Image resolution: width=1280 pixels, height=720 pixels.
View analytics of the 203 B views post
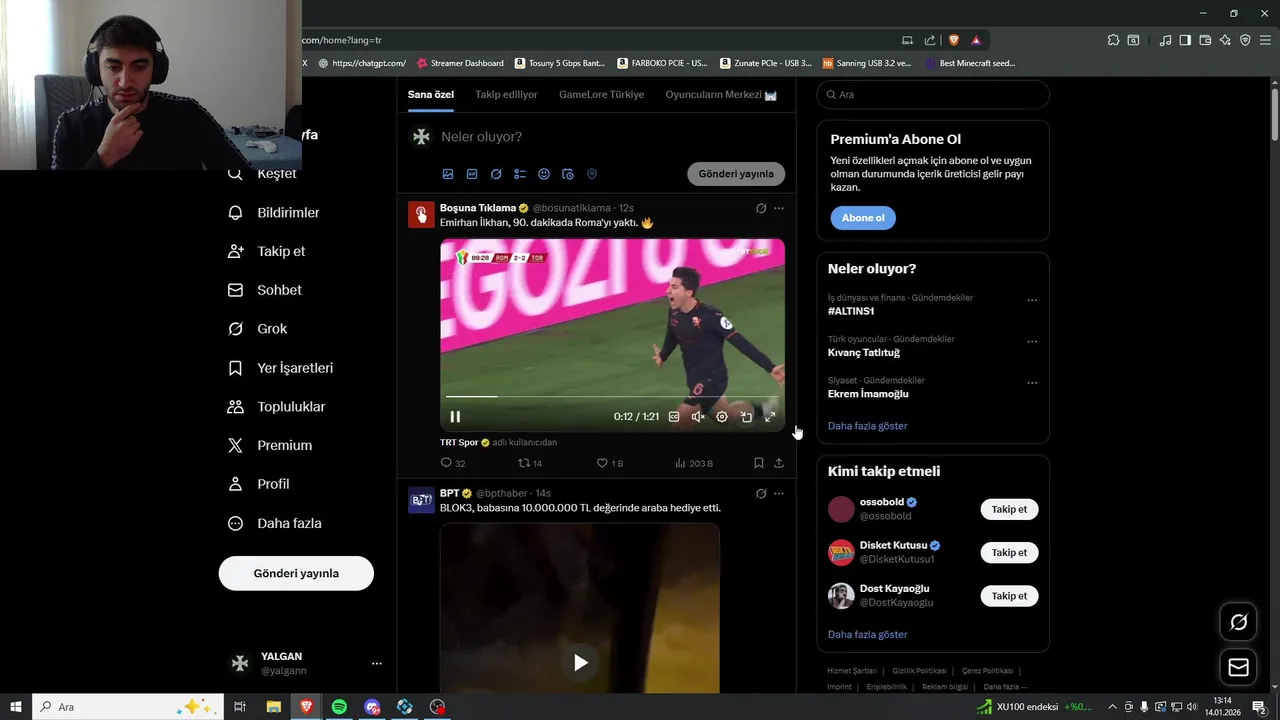pos(694,463)
